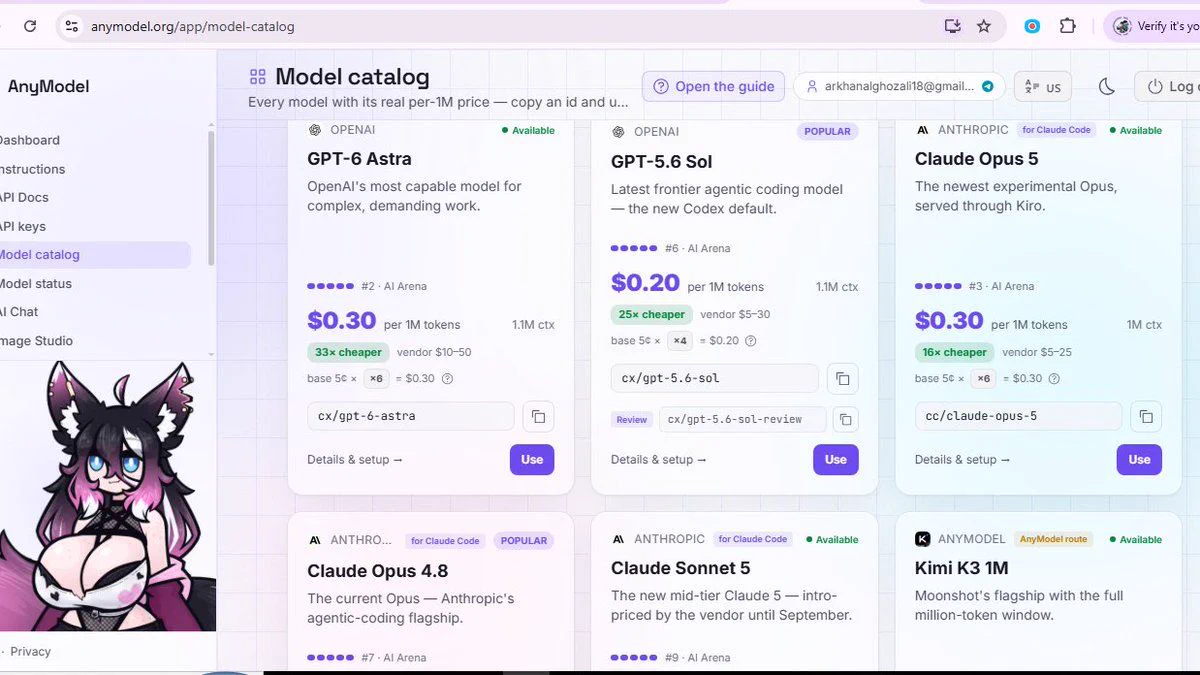The width and height of the screenshot is (1200, 675).
Task: Open the help icon beside GPT-6 Astra's $0.30 formula
Action: [x=447, y=379]
